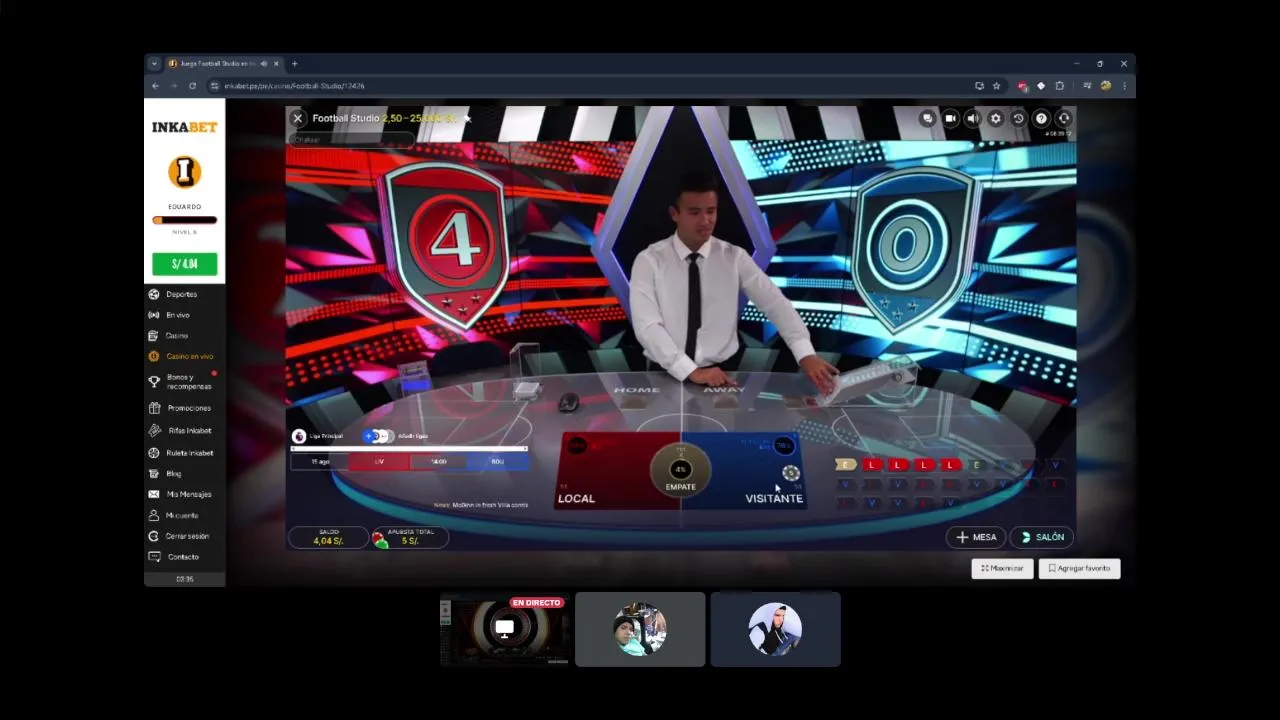
Task: Open the tab search dropdown arrow in Chrome
Action: pos(154,64)
